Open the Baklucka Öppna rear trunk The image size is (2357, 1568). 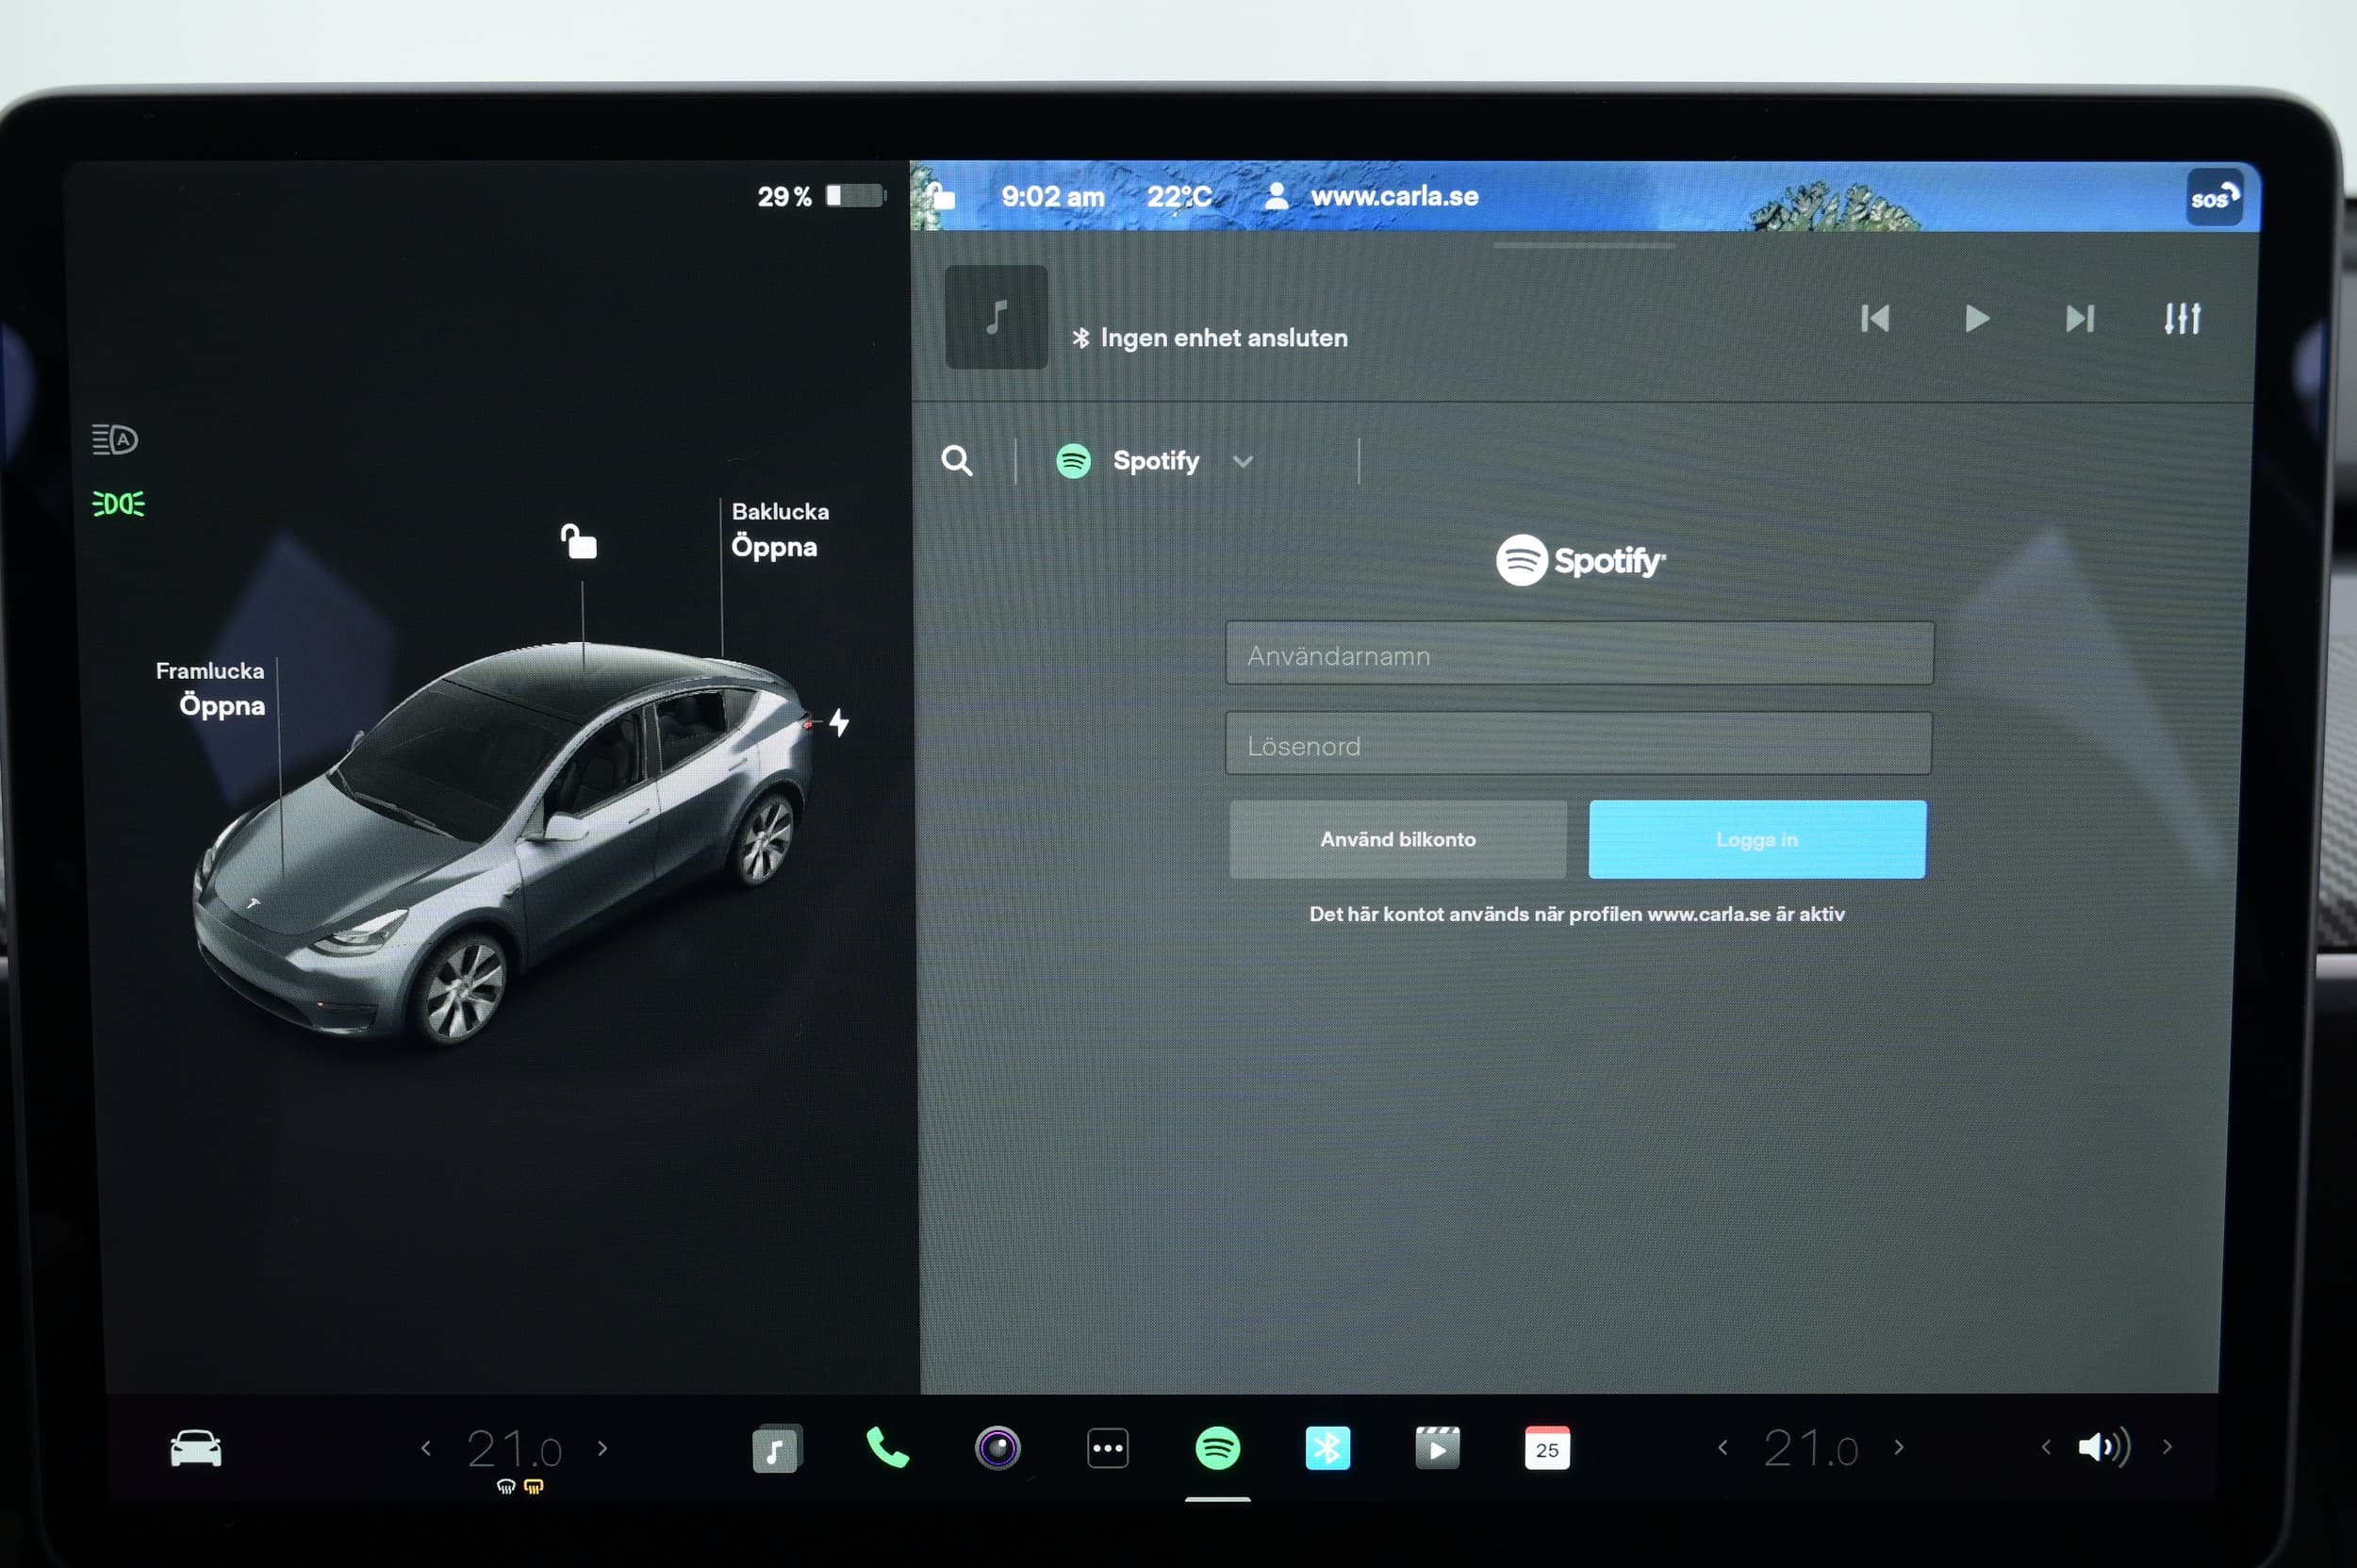click(780, 530)
